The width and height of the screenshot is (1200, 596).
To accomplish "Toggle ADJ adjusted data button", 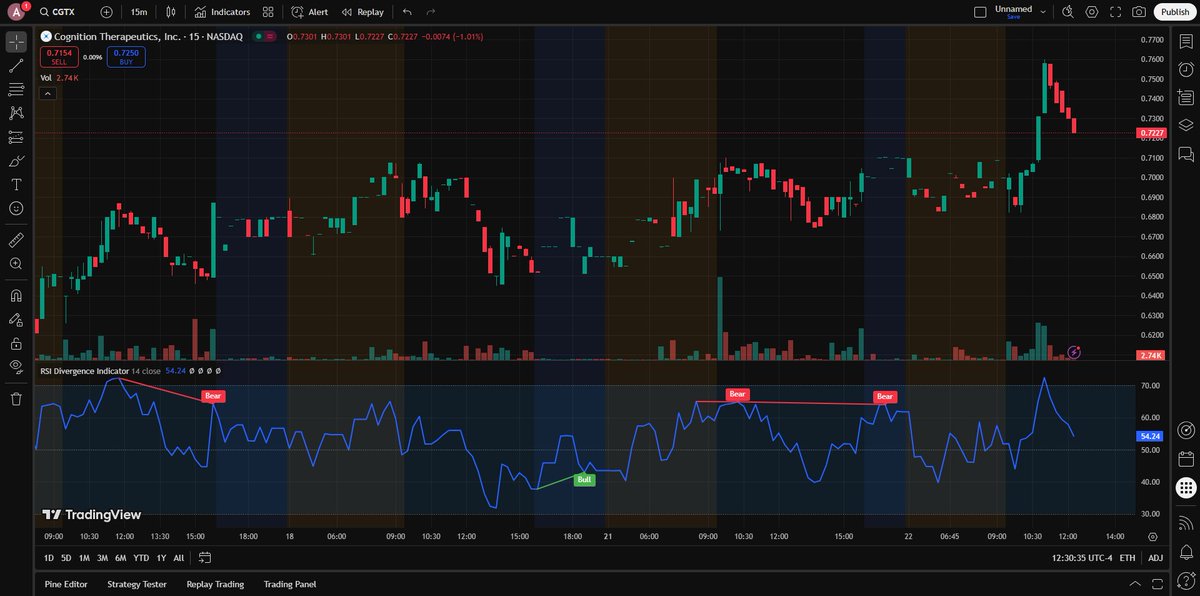I will click(x=1155, y=558).
